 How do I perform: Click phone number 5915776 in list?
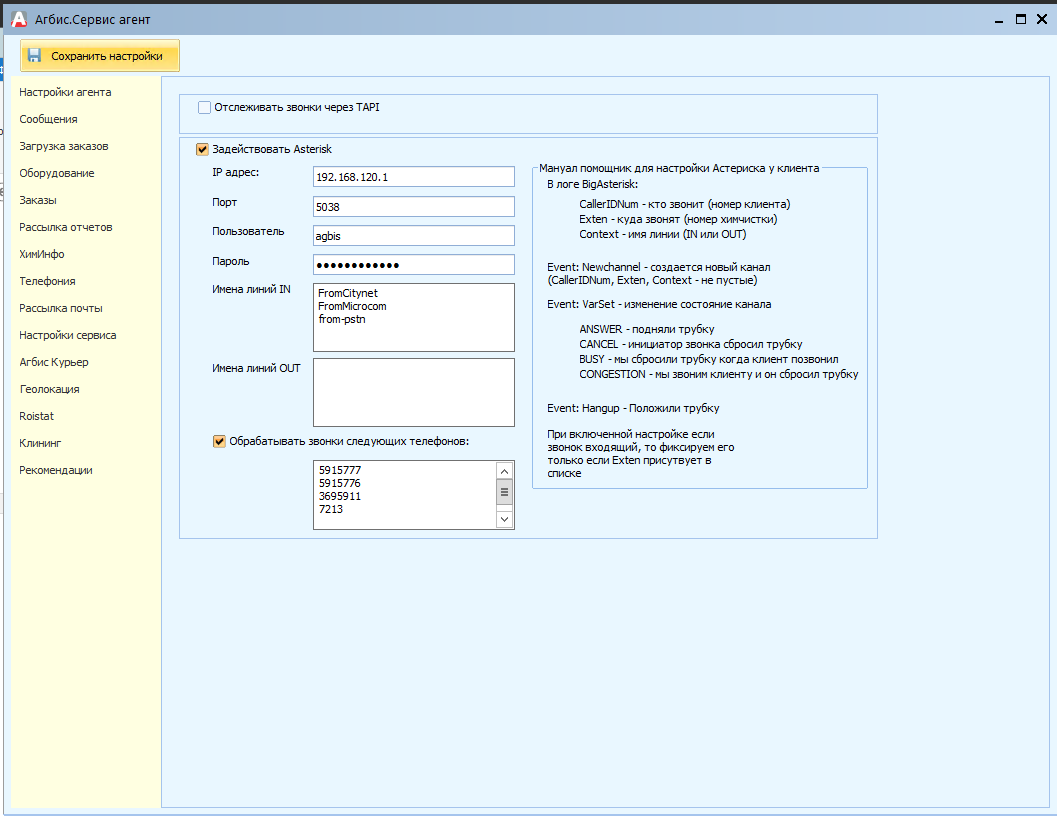click(340, 483)
